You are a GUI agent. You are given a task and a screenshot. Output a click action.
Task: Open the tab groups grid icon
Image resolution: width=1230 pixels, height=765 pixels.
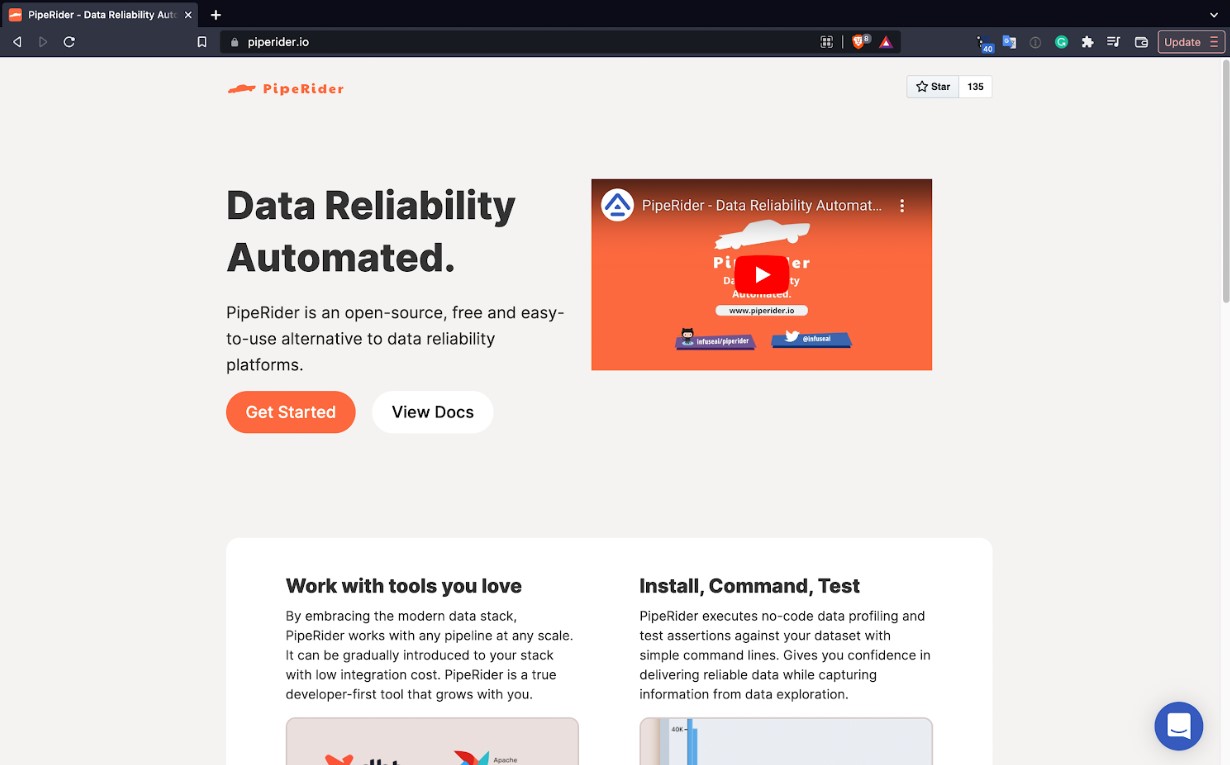pyautogui.click(x=826, y=42)
